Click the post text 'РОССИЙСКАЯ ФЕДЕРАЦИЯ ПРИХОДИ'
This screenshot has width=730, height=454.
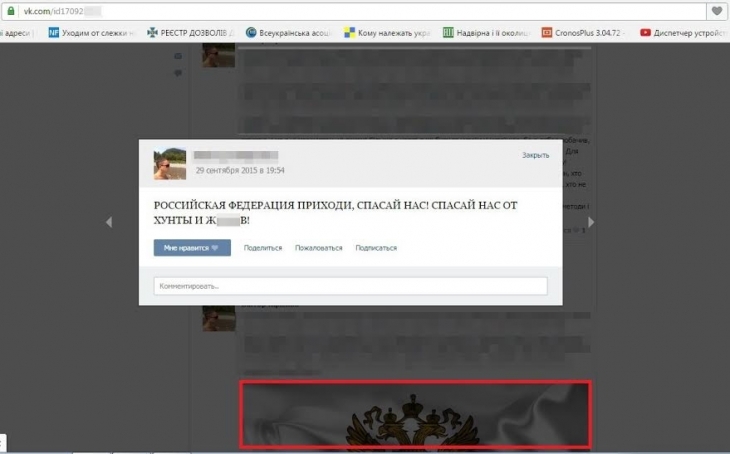point(256,205)
